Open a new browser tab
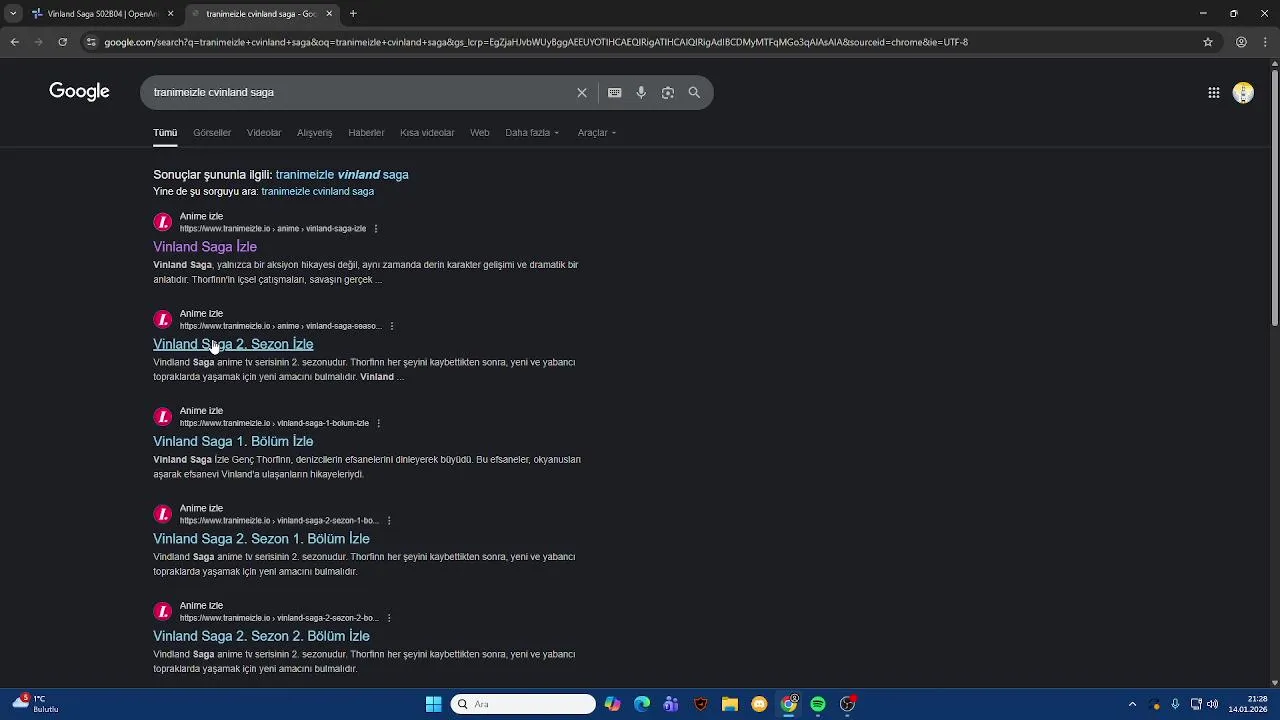The image size is (1280, 720). [x=353, y=14]
